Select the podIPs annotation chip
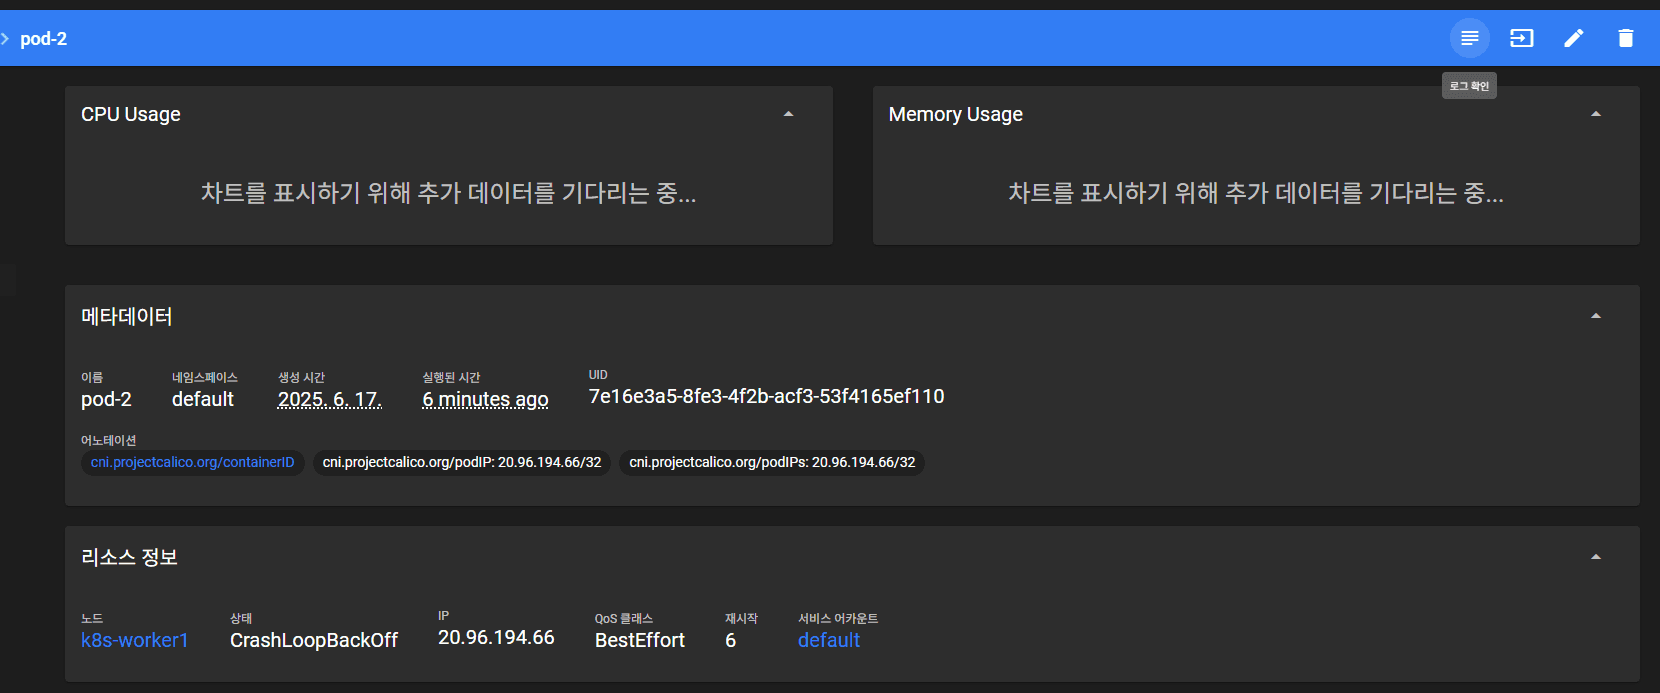Screen dimensions: 1660x693 pyautogui.click(x=771, y=462)
